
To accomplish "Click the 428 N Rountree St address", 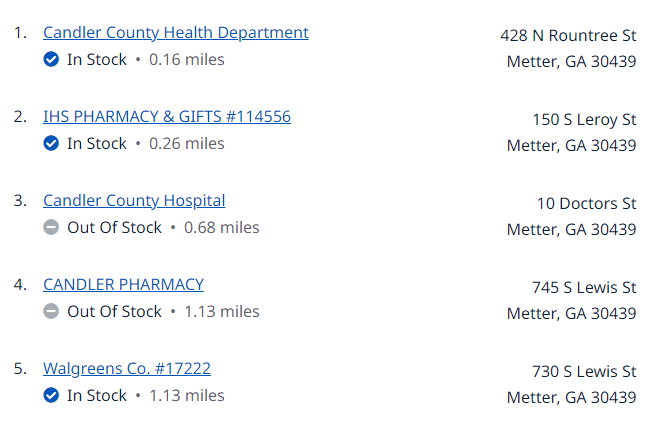I will [x=568, y=36].
